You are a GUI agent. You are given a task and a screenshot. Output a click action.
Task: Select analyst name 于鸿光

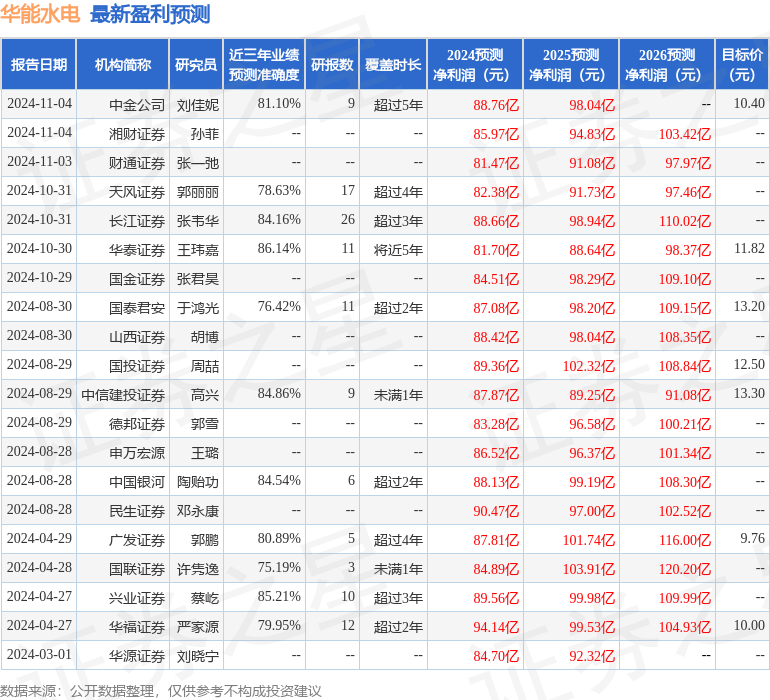pos(197,308)
